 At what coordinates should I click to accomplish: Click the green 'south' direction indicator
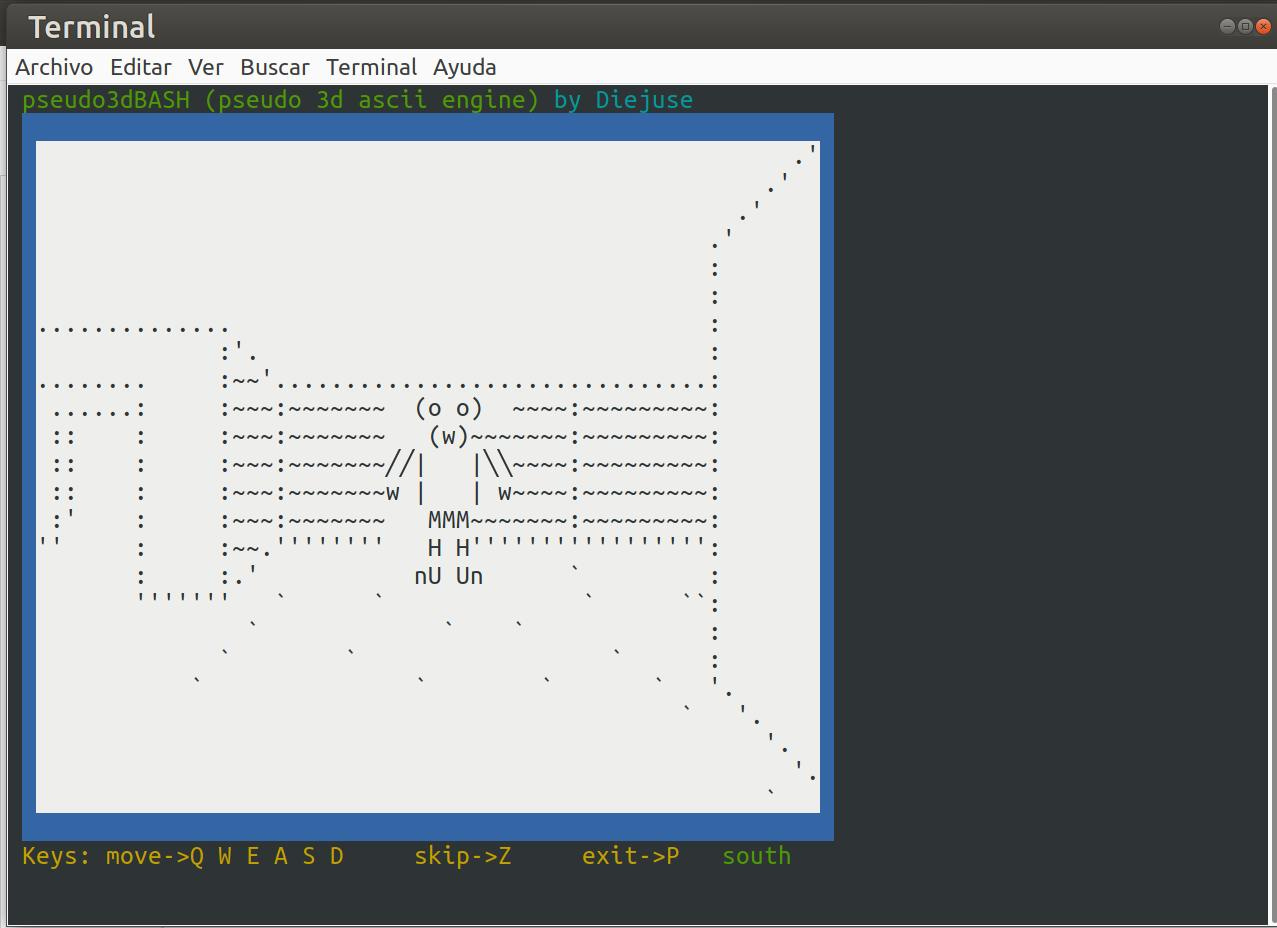coord(755,856)
